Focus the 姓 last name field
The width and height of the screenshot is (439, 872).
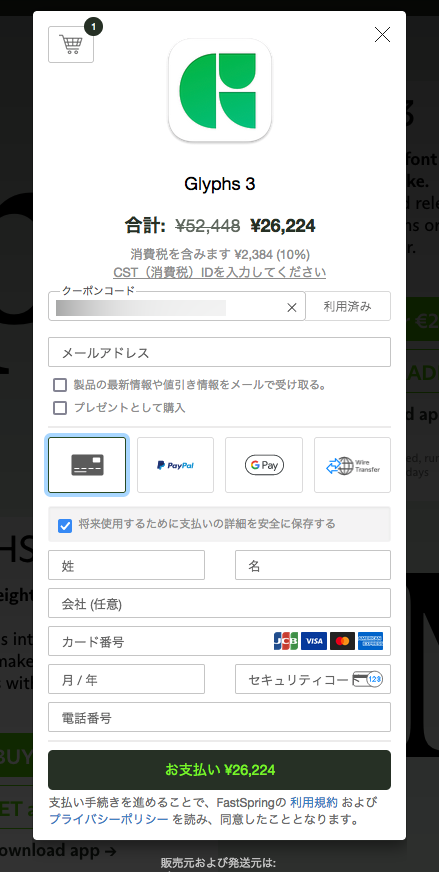(126, 565)
